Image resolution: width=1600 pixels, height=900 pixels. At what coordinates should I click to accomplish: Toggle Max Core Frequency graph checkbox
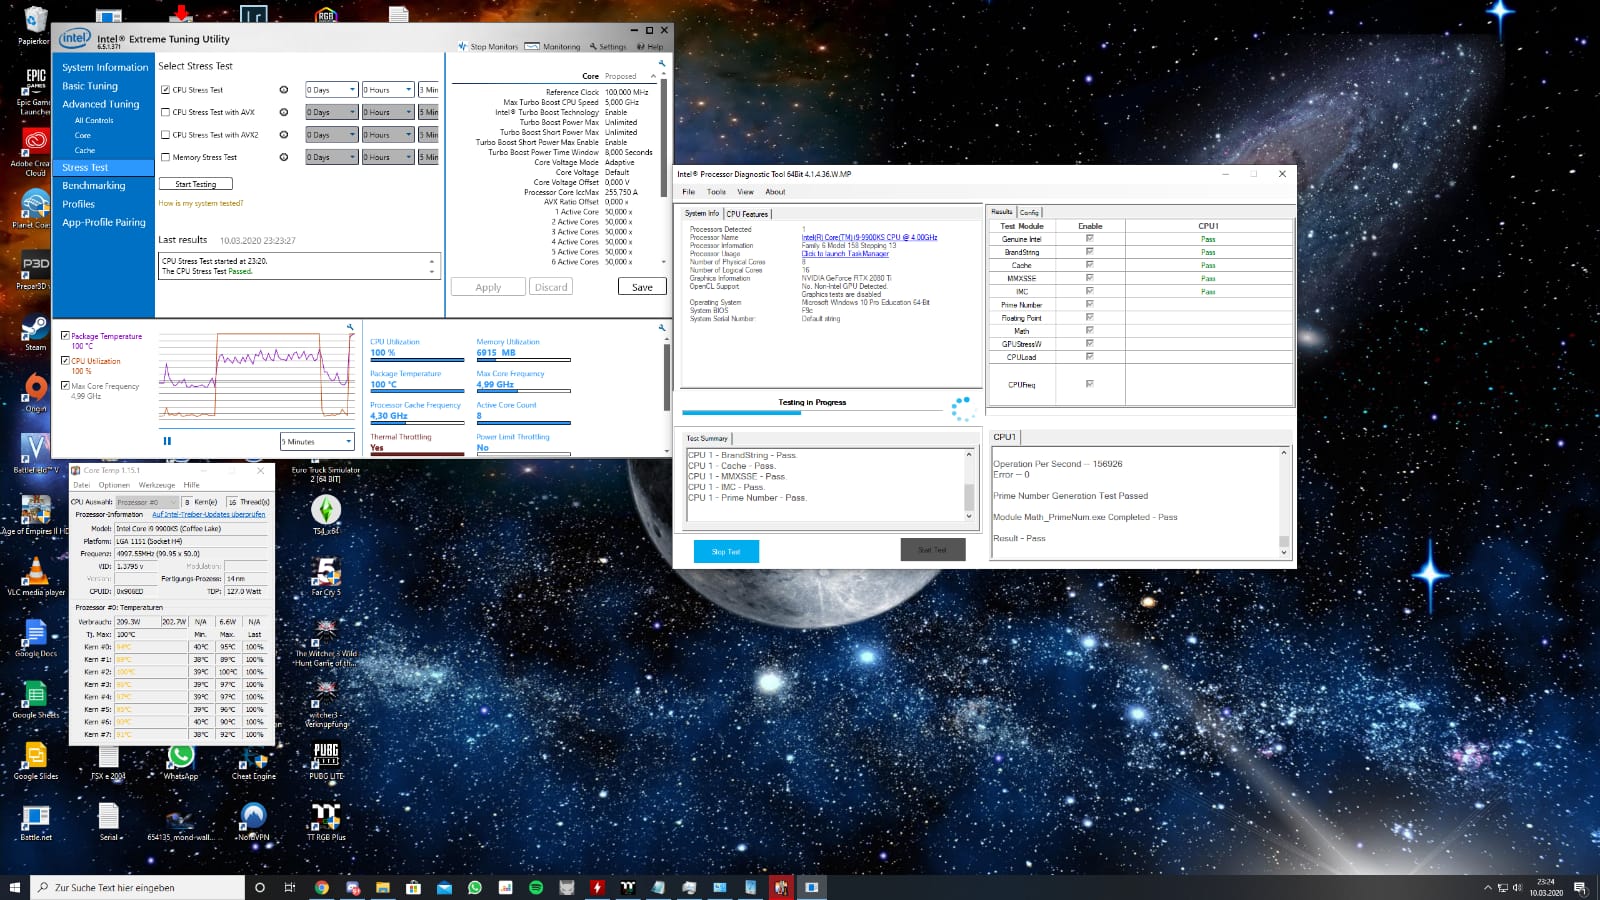(x=65, y=386)
